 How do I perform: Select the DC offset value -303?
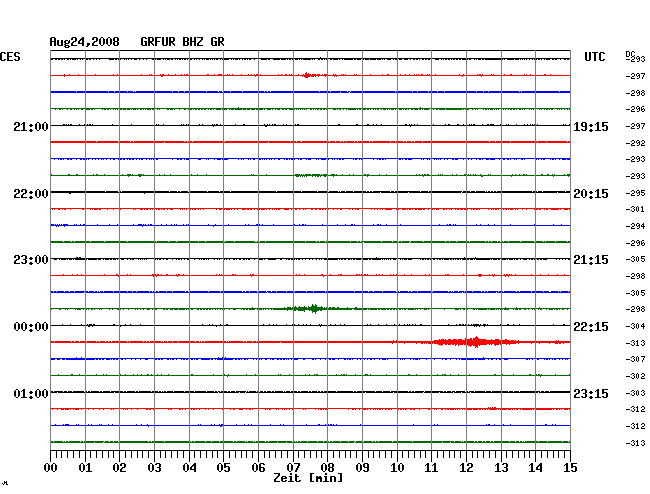point(635,393)
